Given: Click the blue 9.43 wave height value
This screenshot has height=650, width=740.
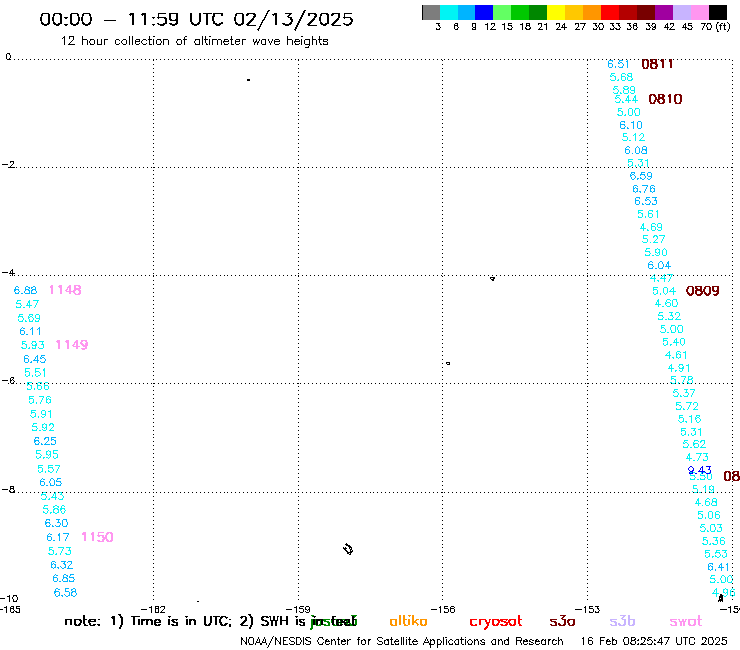Looking at the screenshot, I should [699, 470].
